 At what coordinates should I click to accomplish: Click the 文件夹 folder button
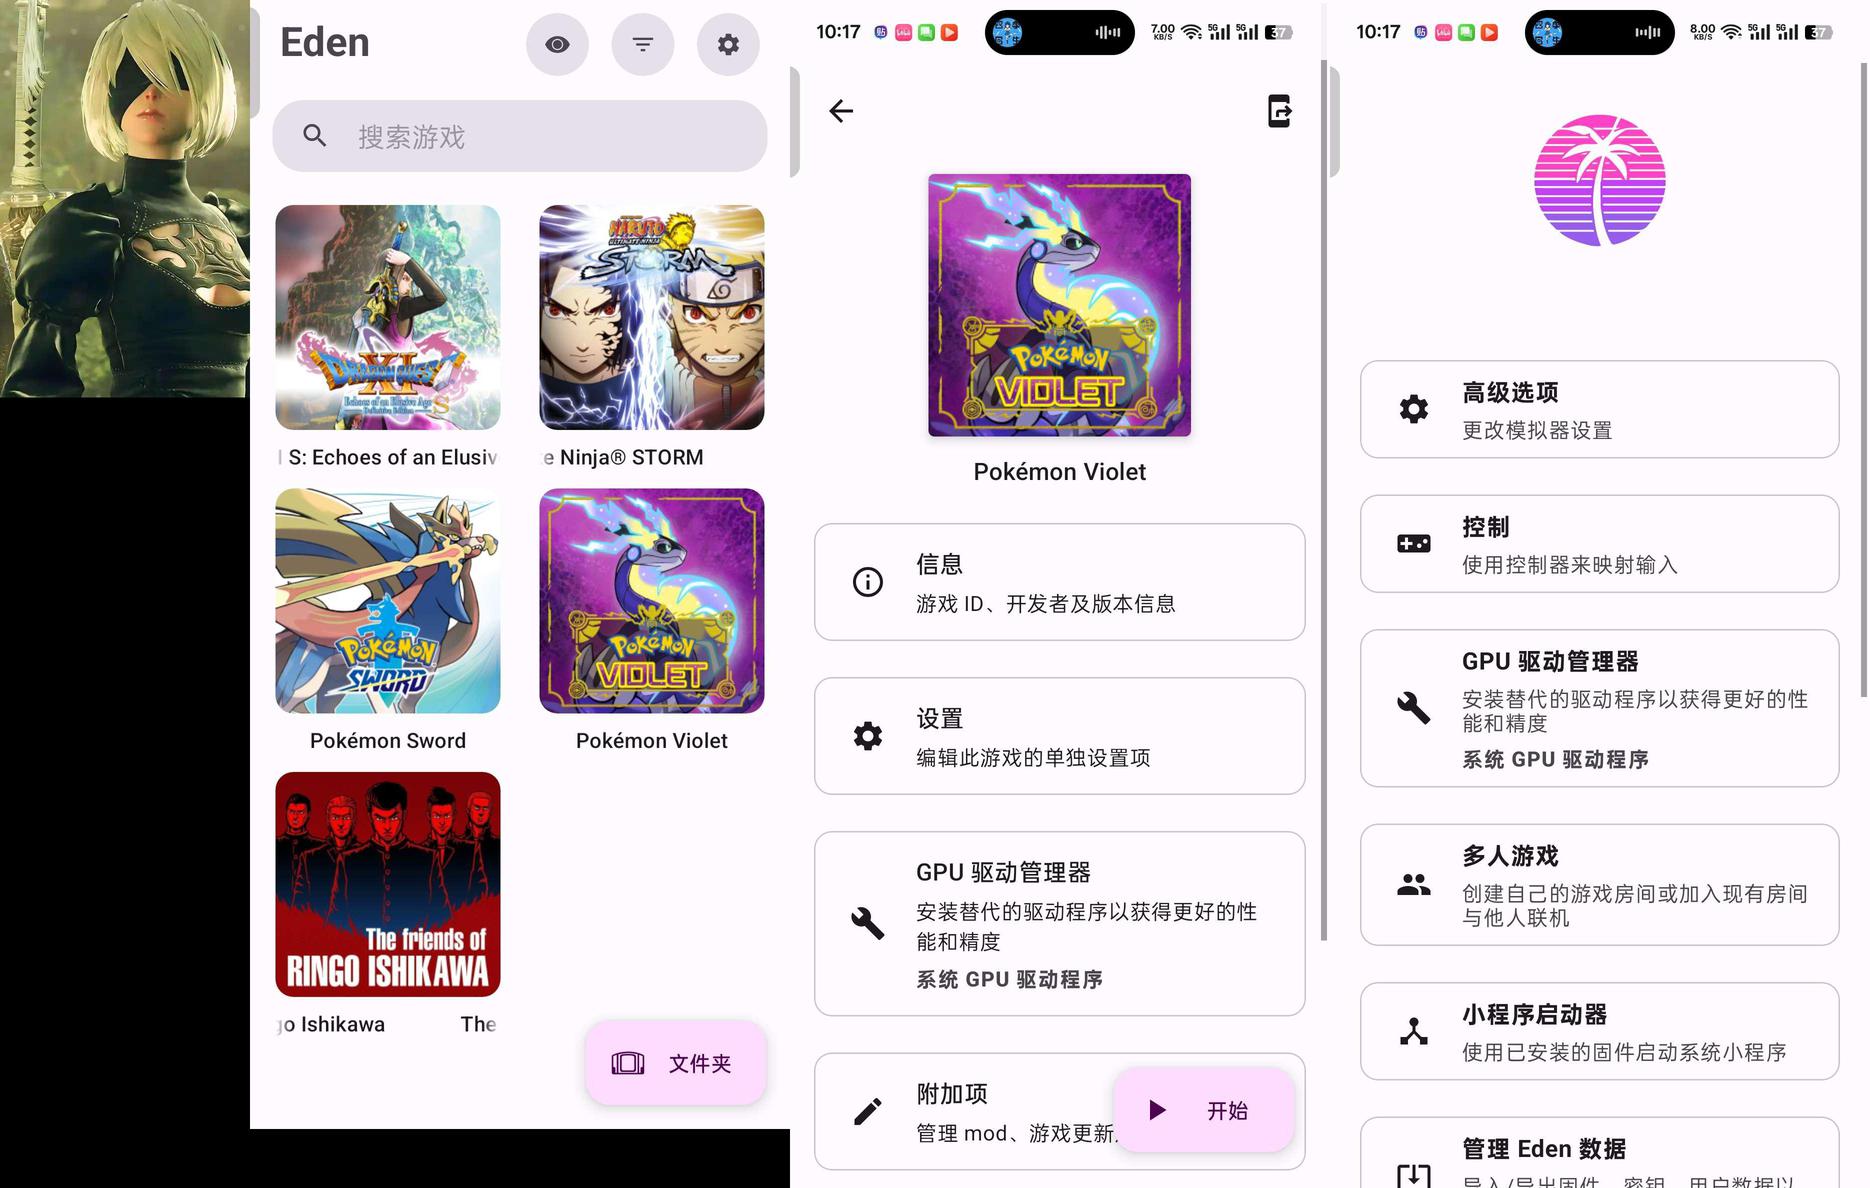tap(676, 1063)
